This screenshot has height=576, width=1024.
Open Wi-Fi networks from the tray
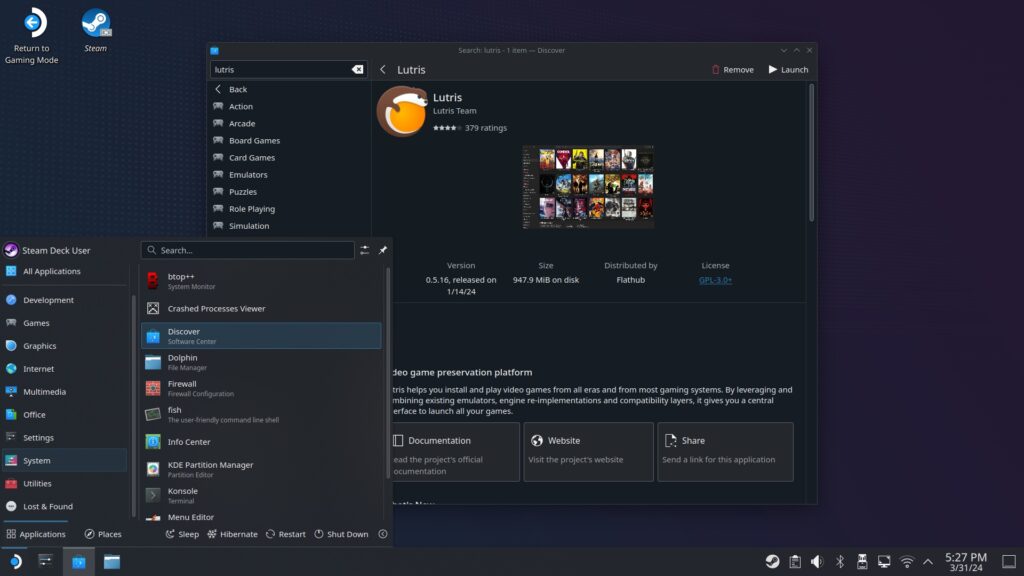(x=907, y=562)
